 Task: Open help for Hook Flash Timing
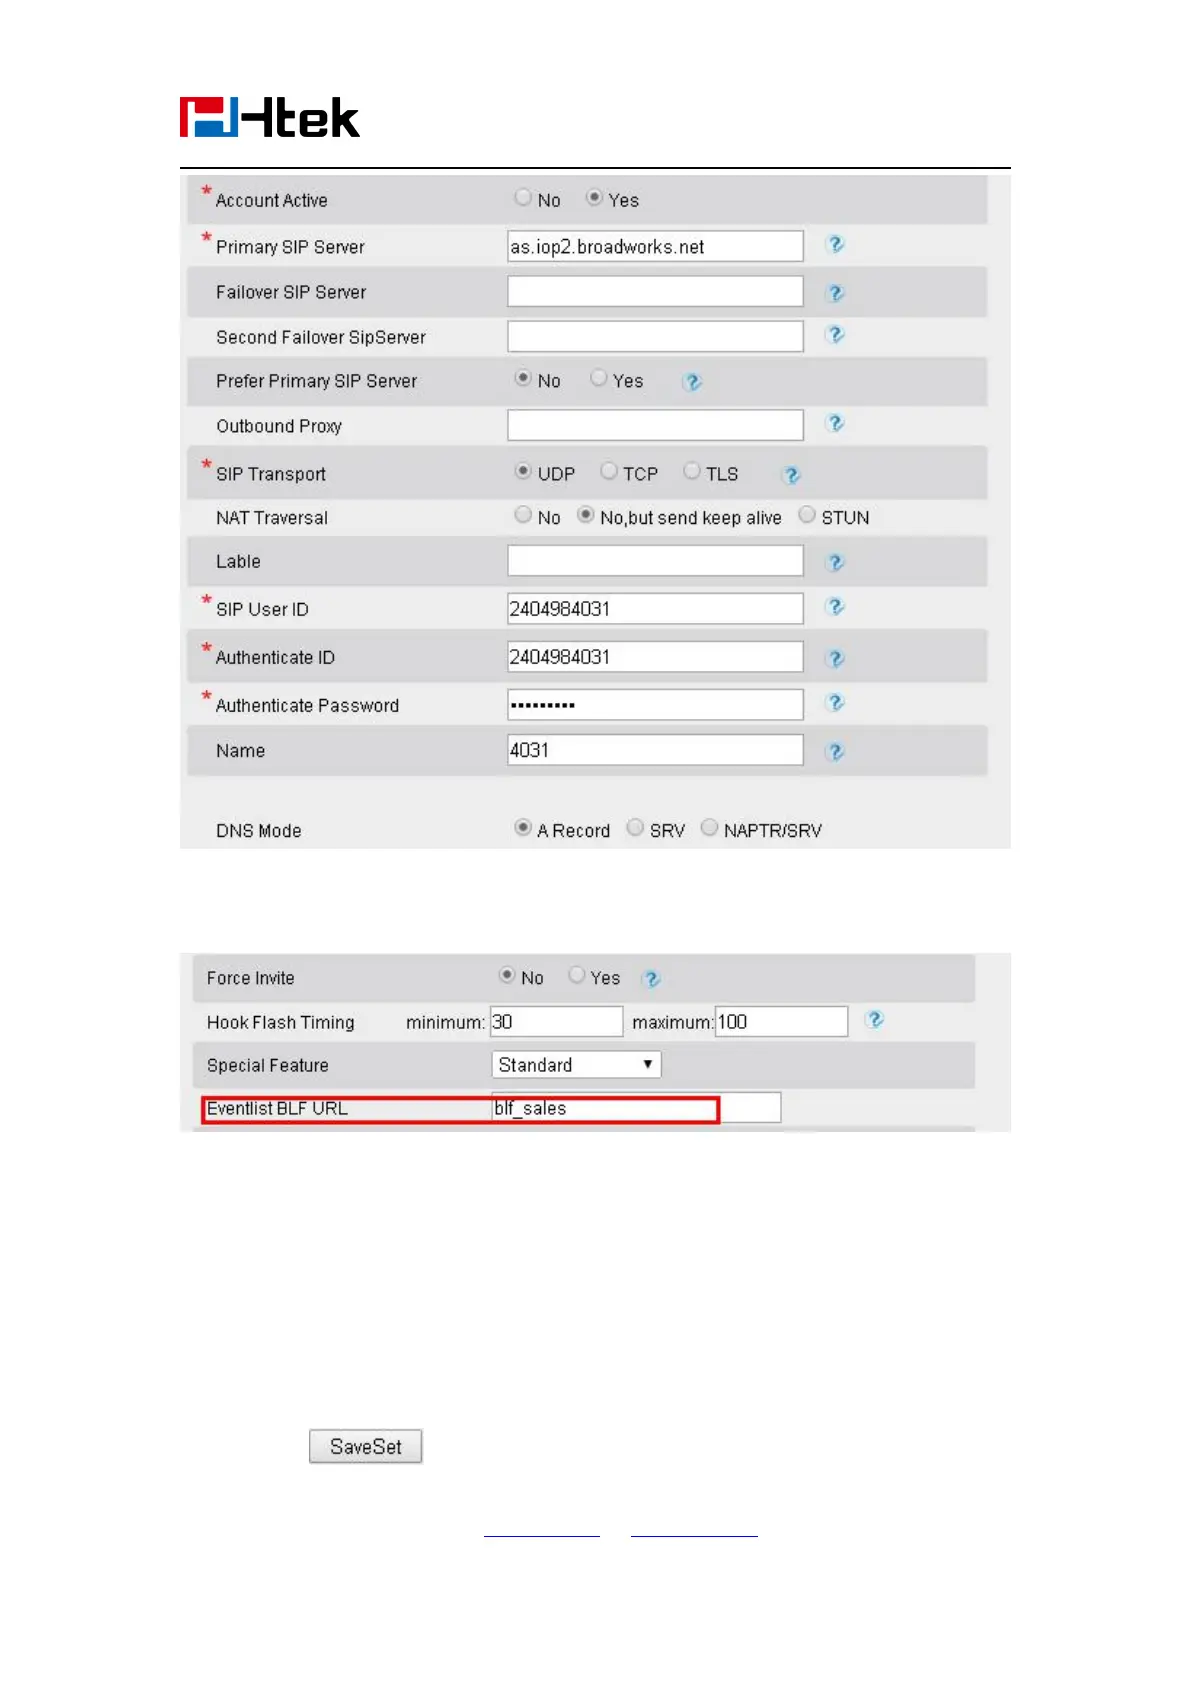pos(874,1020)
